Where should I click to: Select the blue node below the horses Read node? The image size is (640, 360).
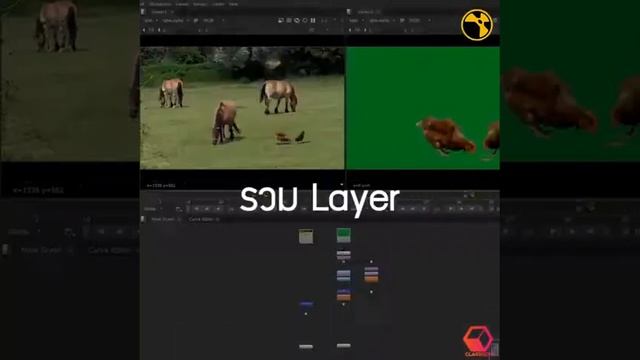306,304
